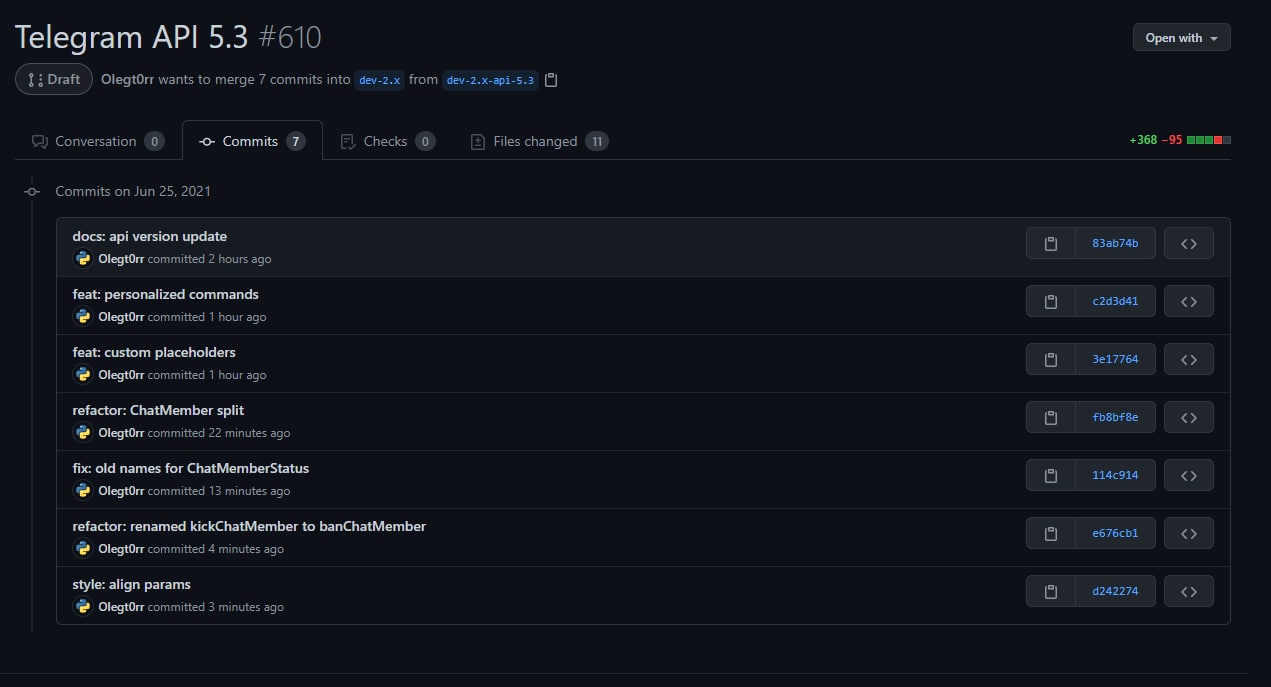Screen dimensions: 1271x687
Task: Open commit 'feat: custom placeholders'
Action: (154, 353)
